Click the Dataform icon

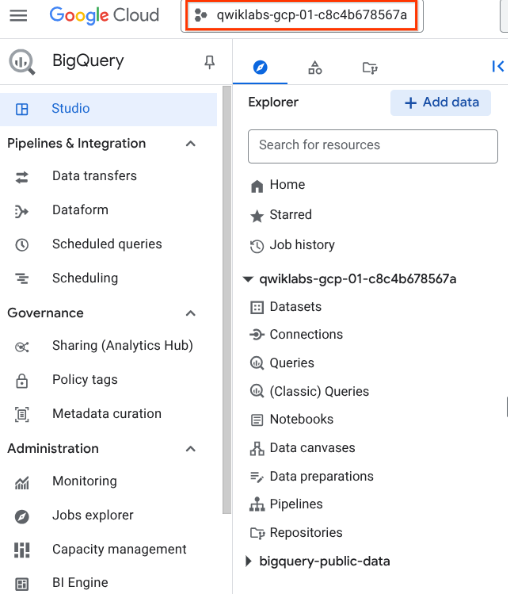tap(22, 211)
